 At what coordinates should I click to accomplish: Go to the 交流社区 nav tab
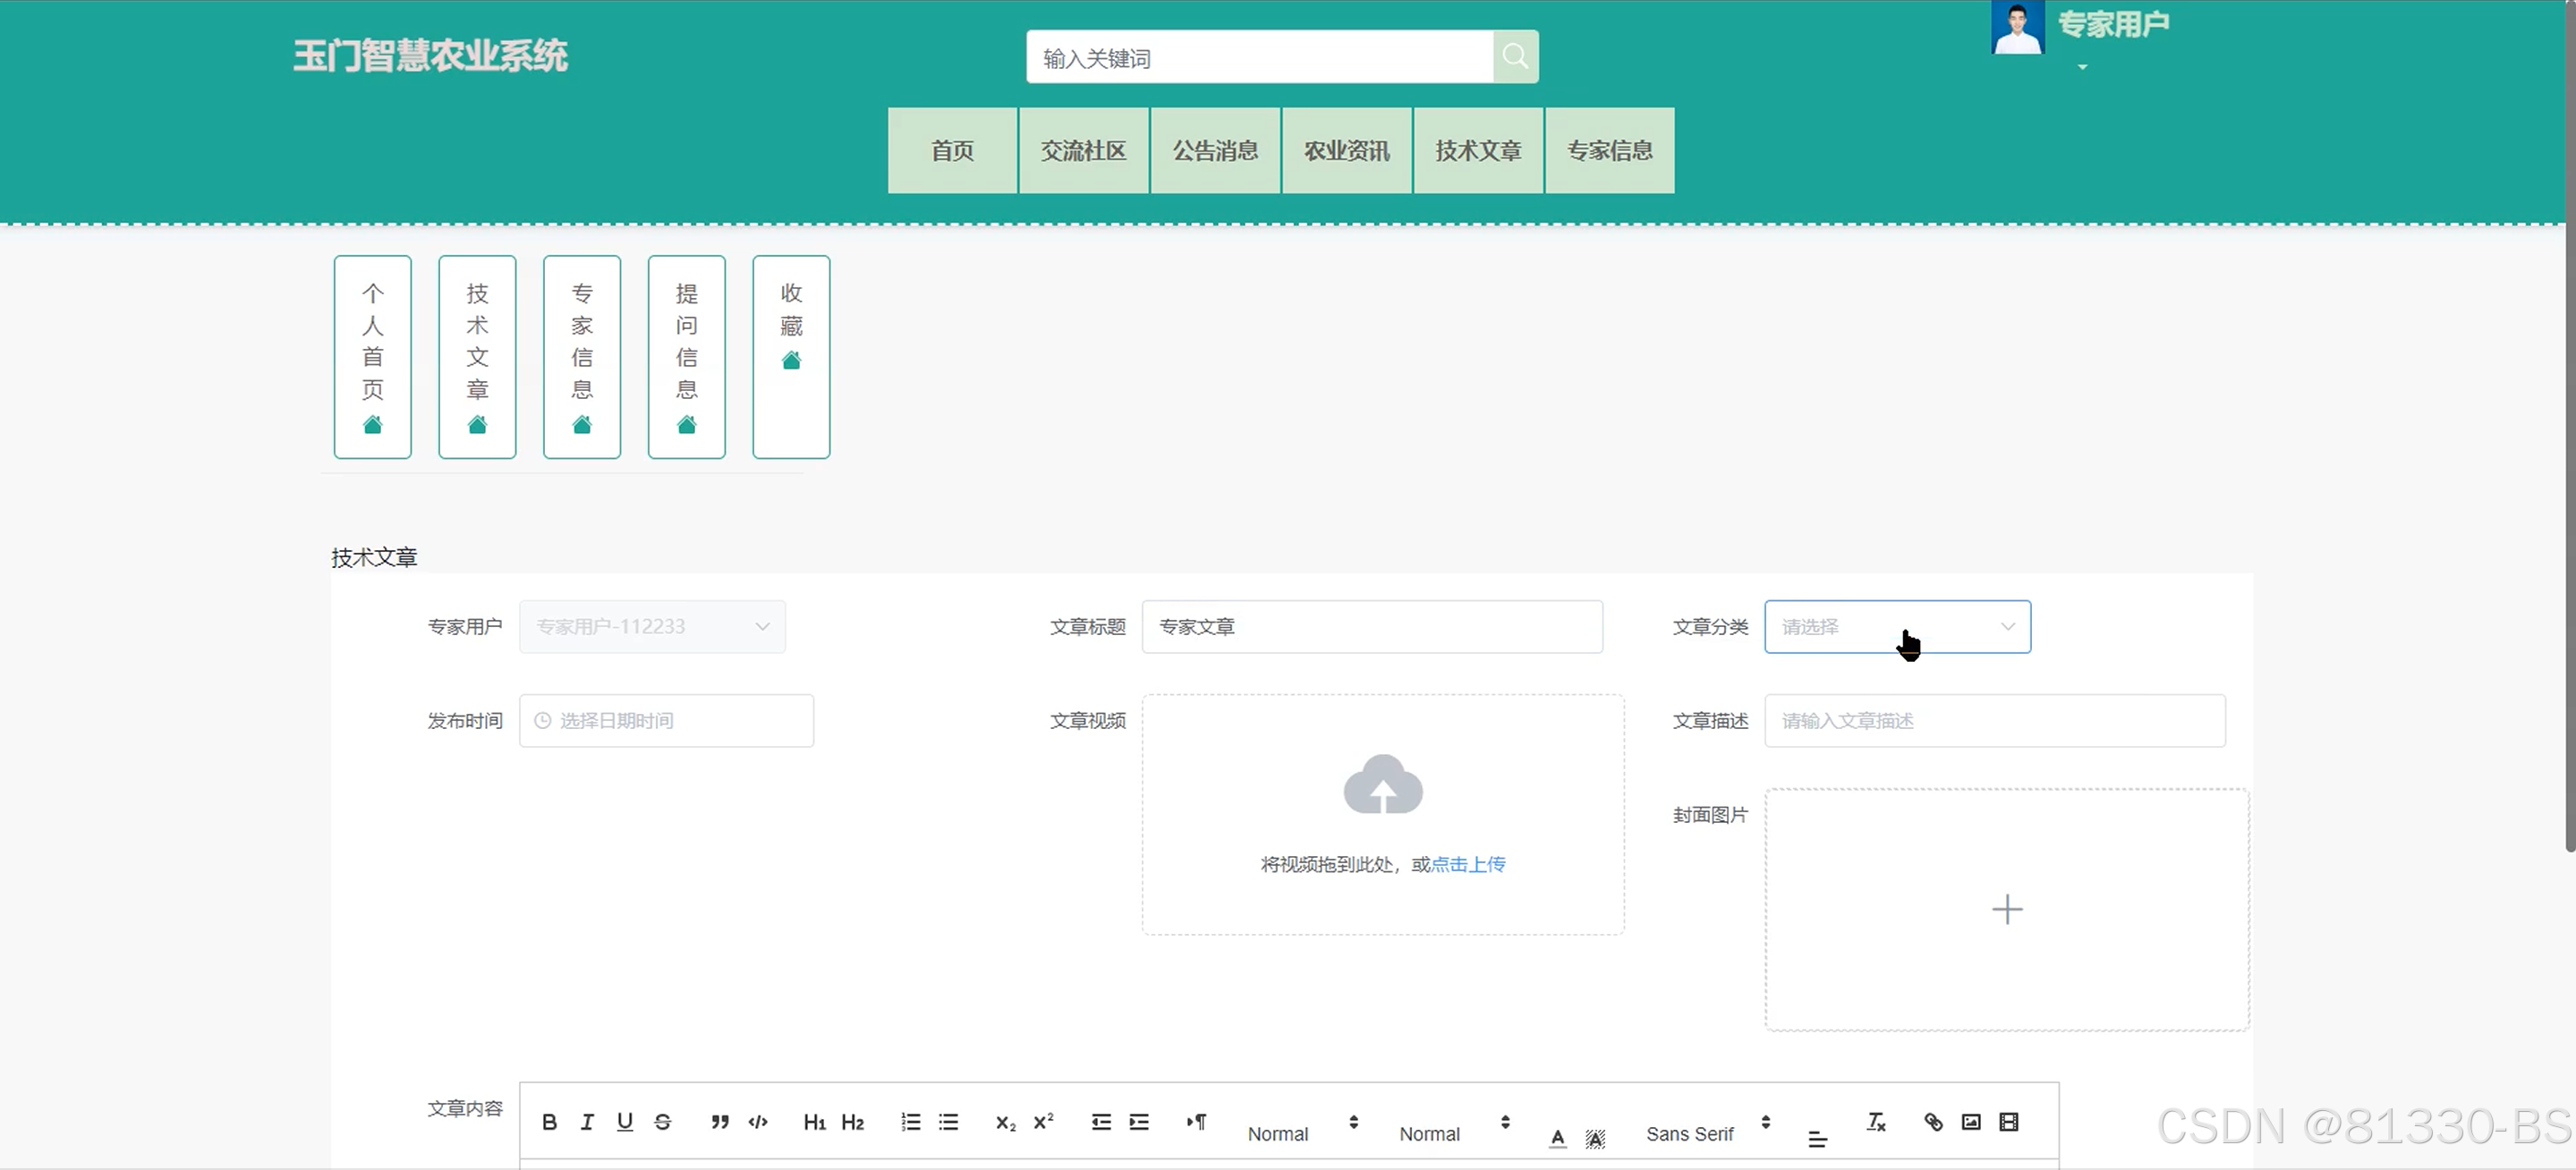[1083, 151]
